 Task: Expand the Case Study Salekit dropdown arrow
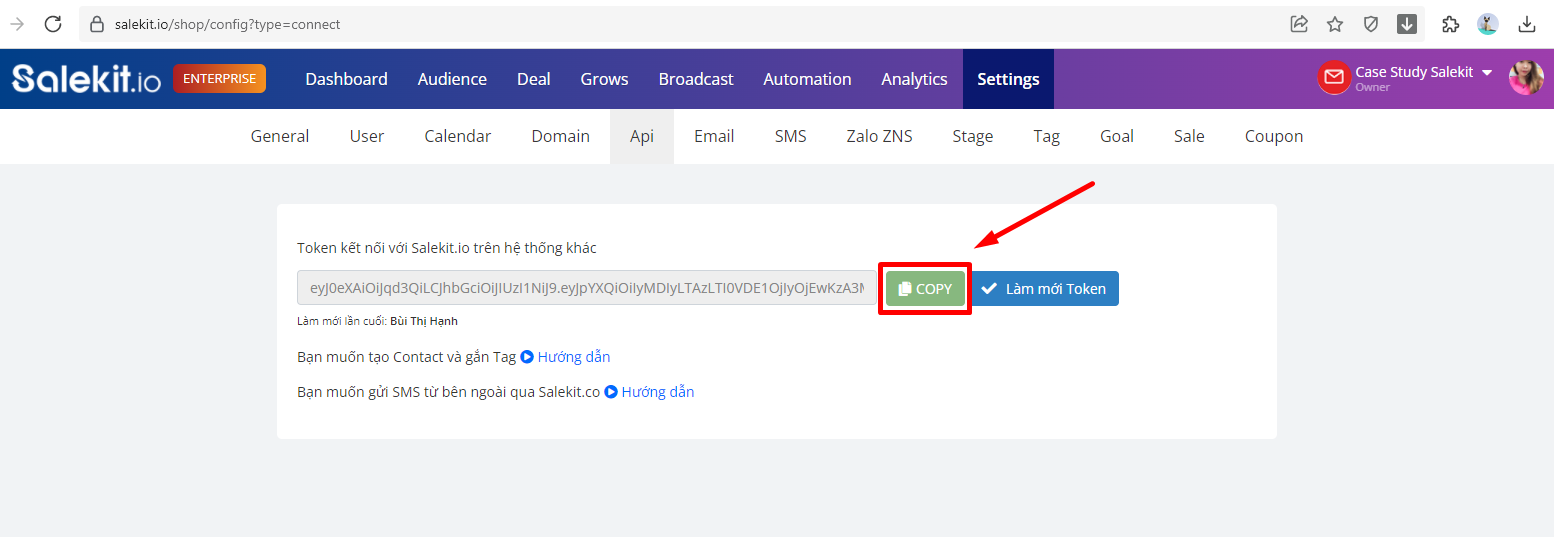(1487, 73)
